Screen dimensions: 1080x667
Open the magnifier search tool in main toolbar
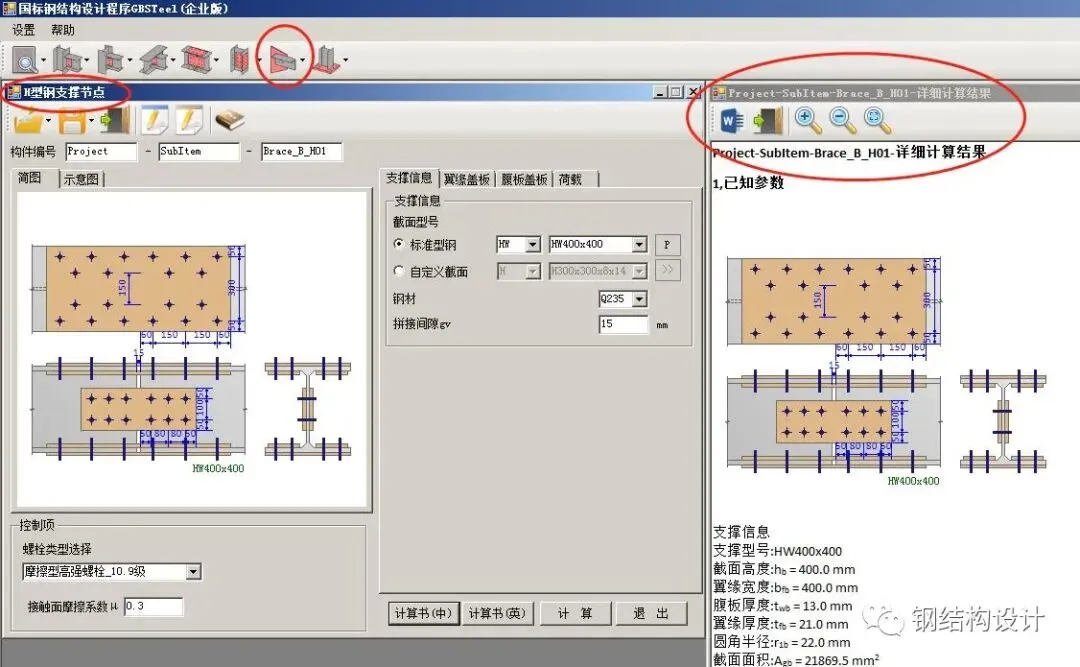[x=25, y=60]
